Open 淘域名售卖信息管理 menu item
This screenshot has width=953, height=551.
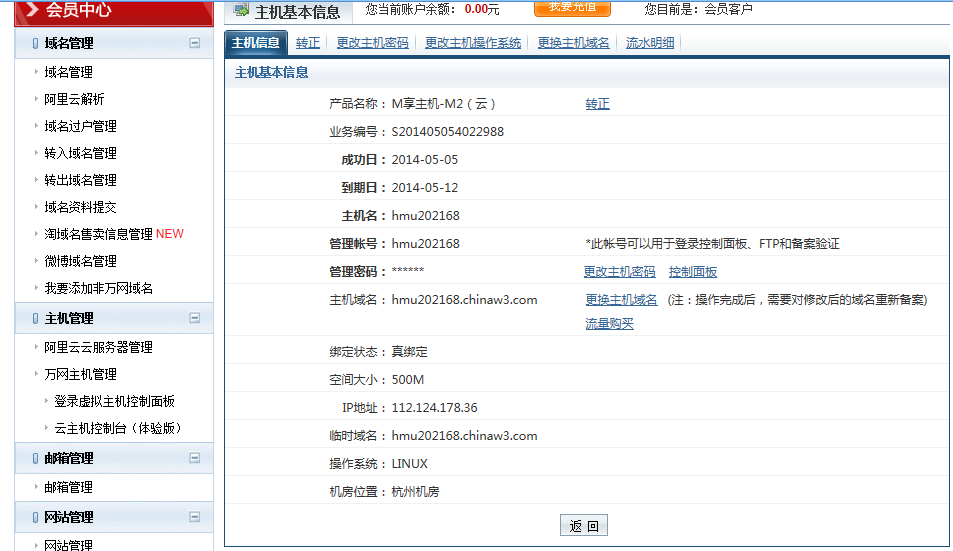click(98, 234)
